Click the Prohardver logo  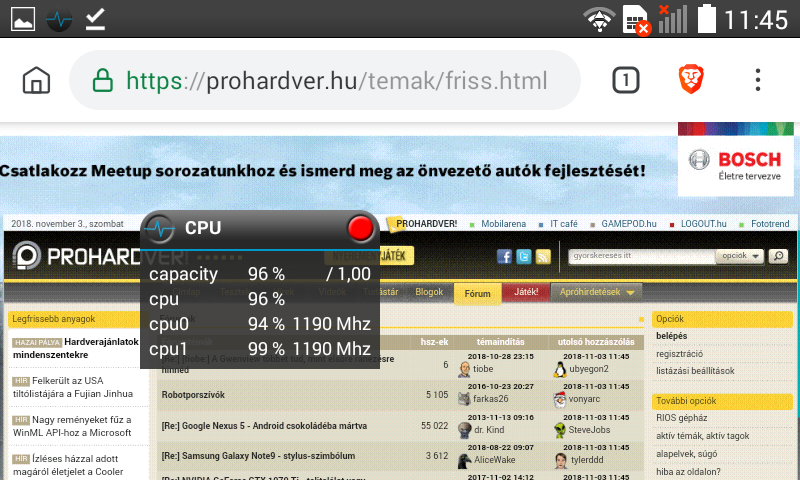[101, 256]
